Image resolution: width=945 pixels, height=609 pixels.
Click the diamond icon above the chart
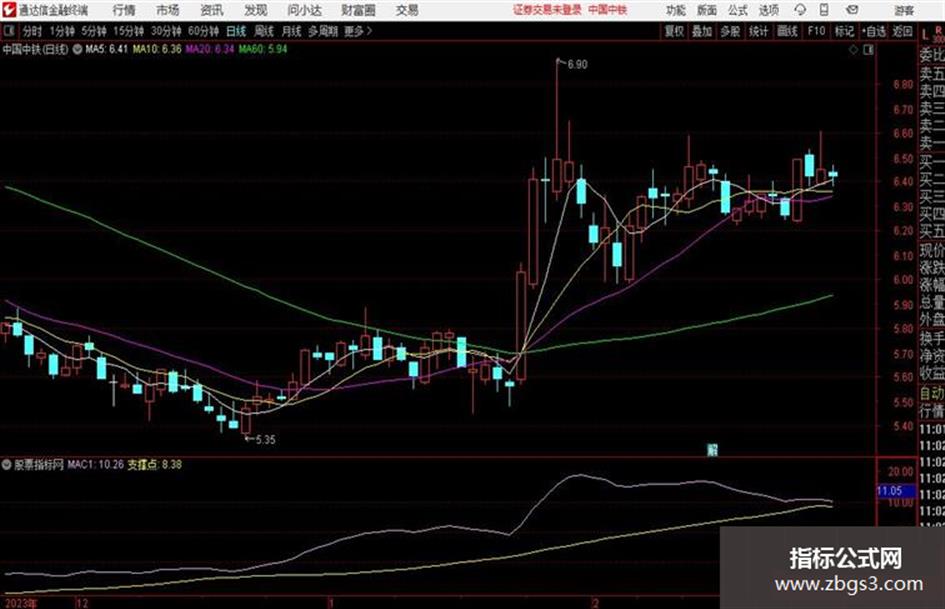pos(853,50)
